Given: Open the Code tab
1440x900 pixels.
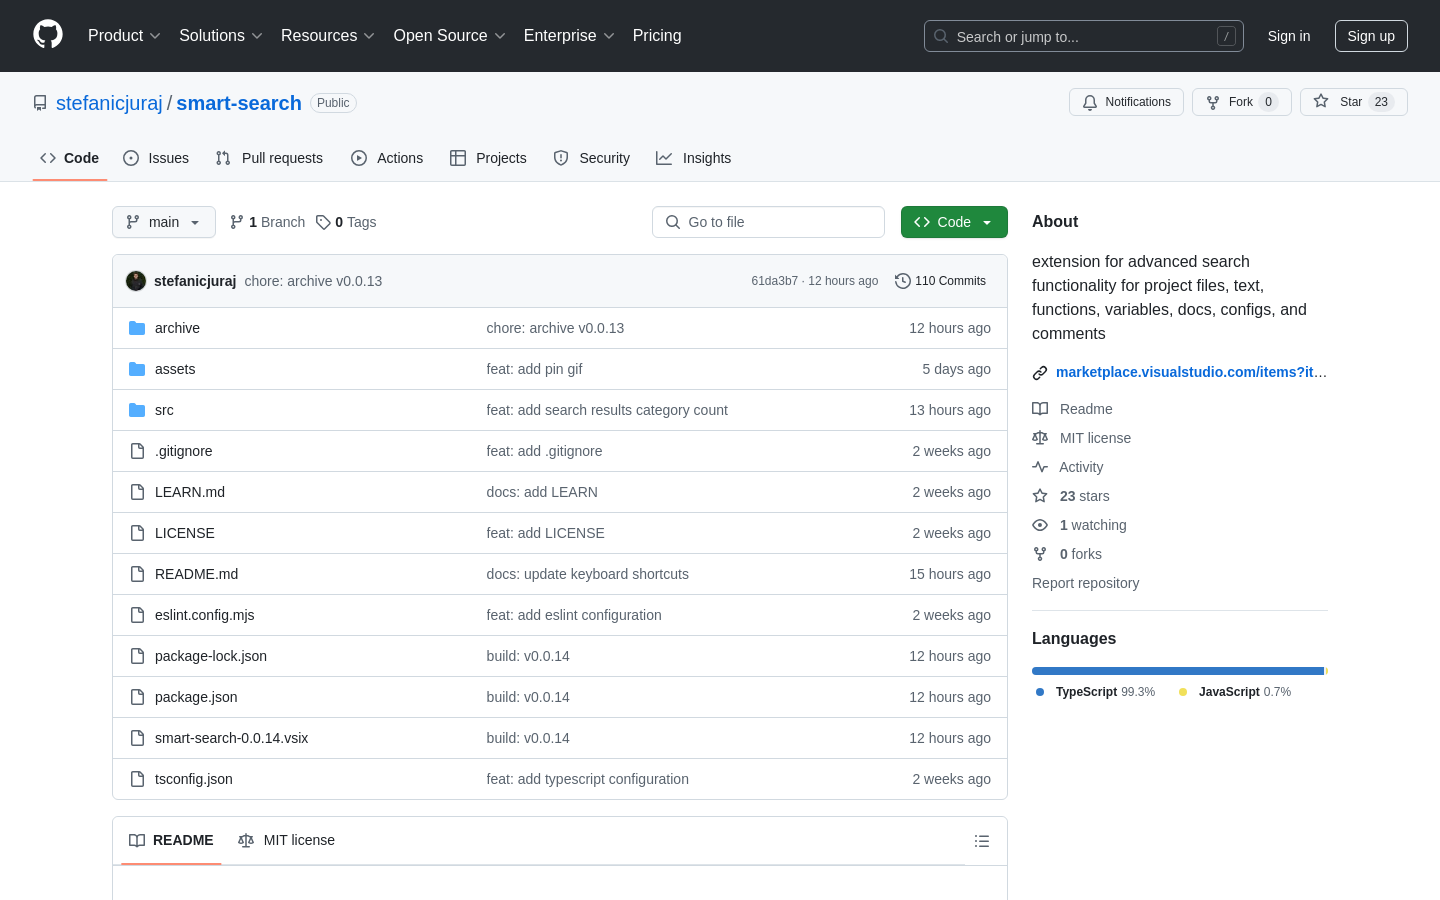Looking at the screenshot, I should pos(70,158).
